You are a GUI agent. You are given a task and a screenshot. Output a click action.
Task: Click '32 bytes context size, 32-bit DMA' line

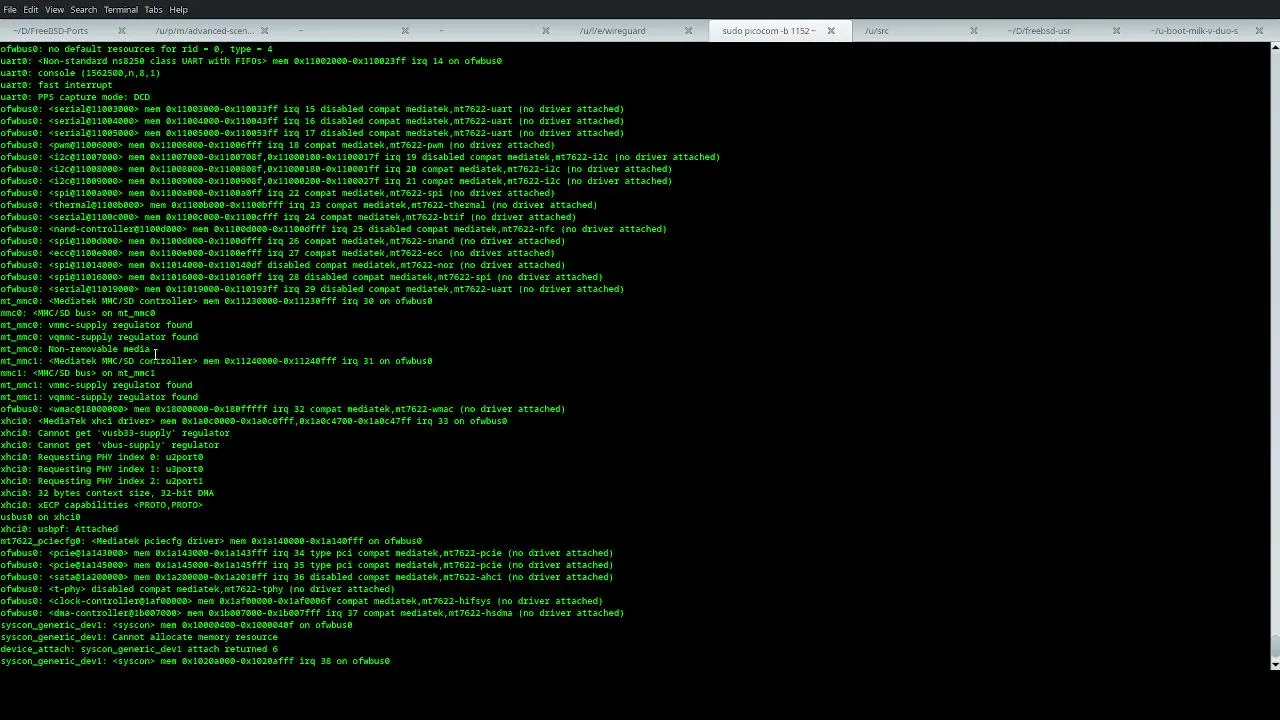click(x=107, y=493)
